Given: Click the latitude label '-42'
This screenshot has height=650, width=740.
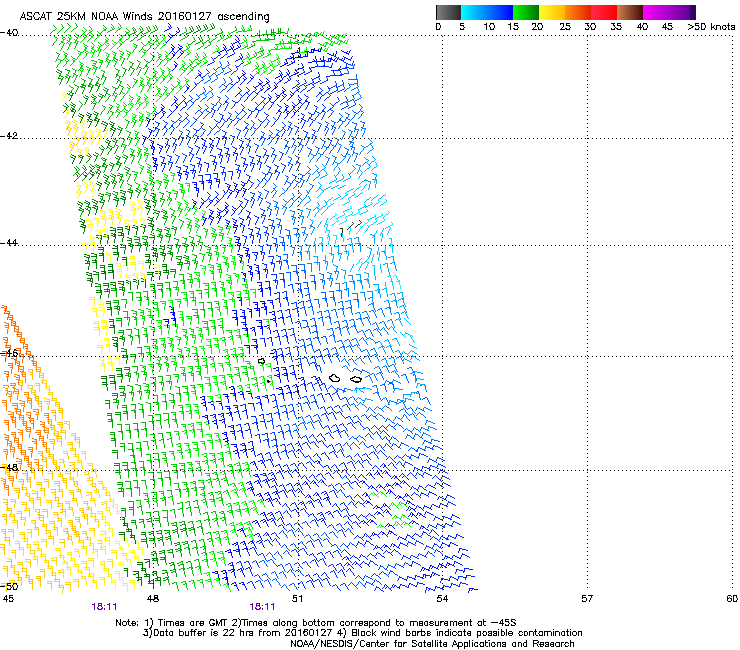Looking at the screenshot, I should point(9,136).
